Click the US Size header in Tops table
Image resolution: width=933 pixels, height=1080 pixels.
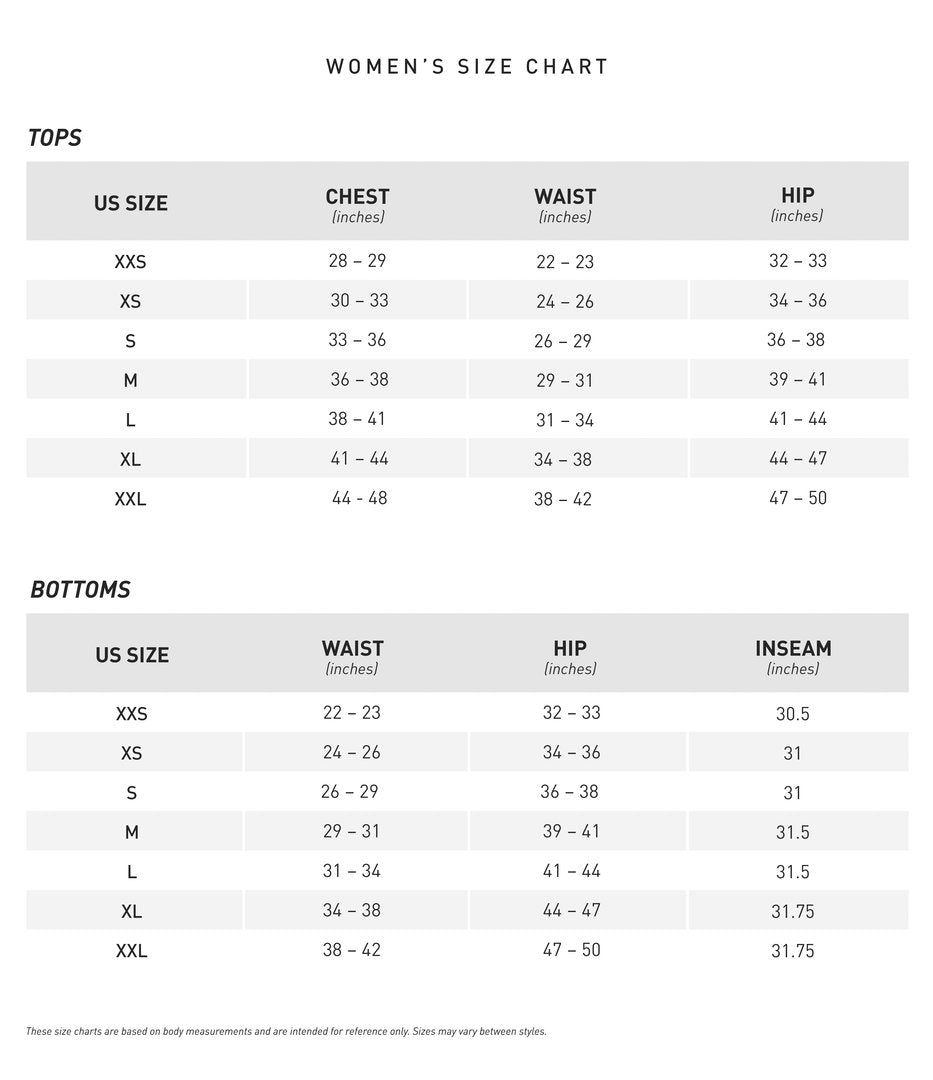tap(131, 203)
